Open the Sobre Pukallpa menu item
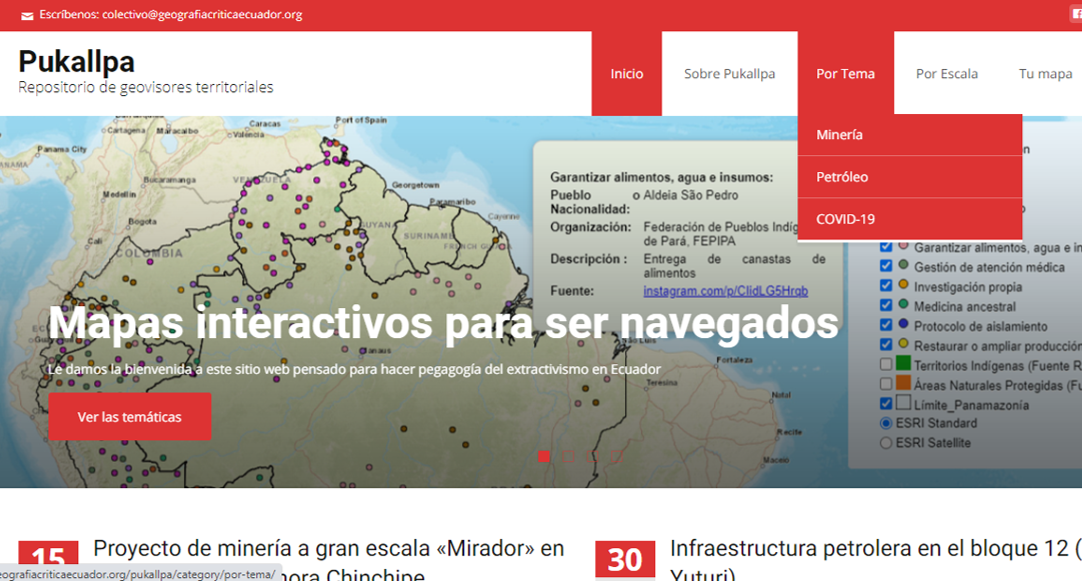Viewport: 1082px width, 581px height. pyautogui.click(x=729, y=74)
